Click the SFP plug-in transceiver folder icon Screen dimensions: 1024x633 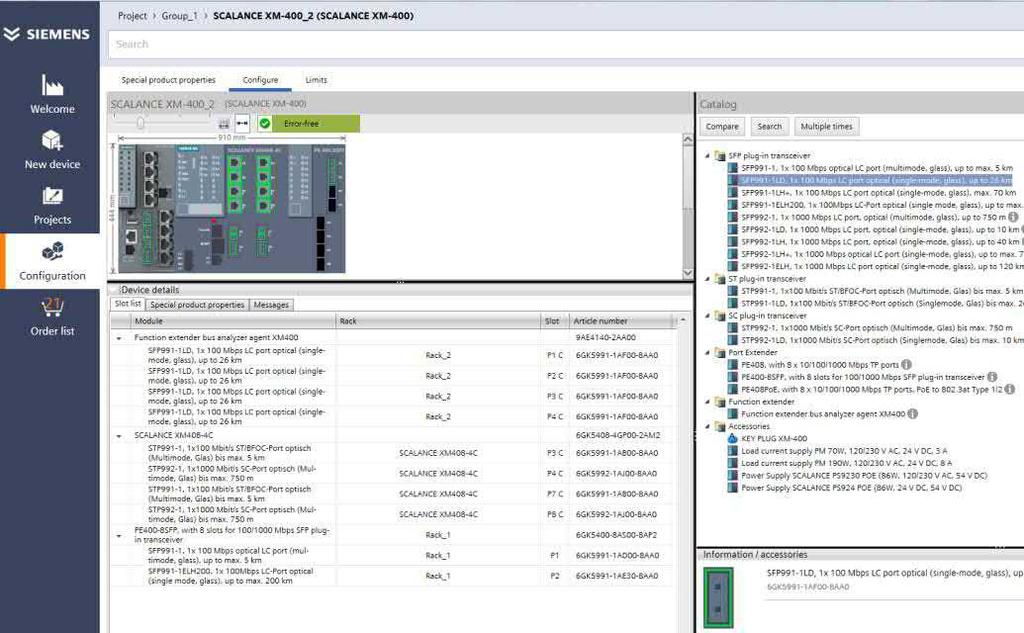[720, 155]
